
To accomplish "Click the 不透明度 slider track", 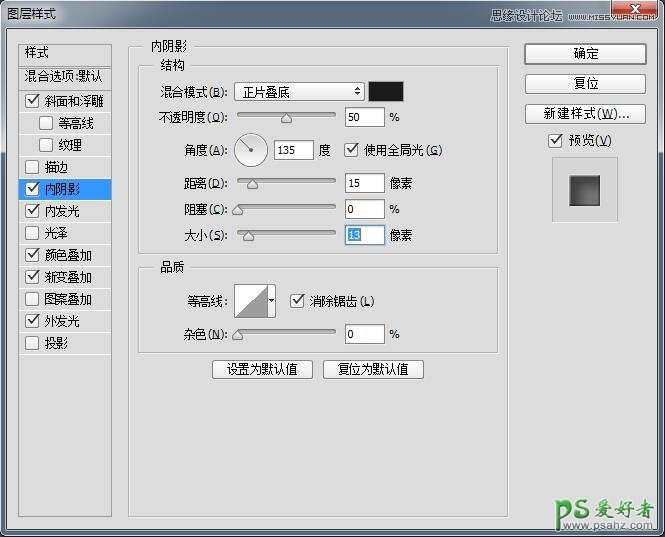I will click(x=285, y=117).
